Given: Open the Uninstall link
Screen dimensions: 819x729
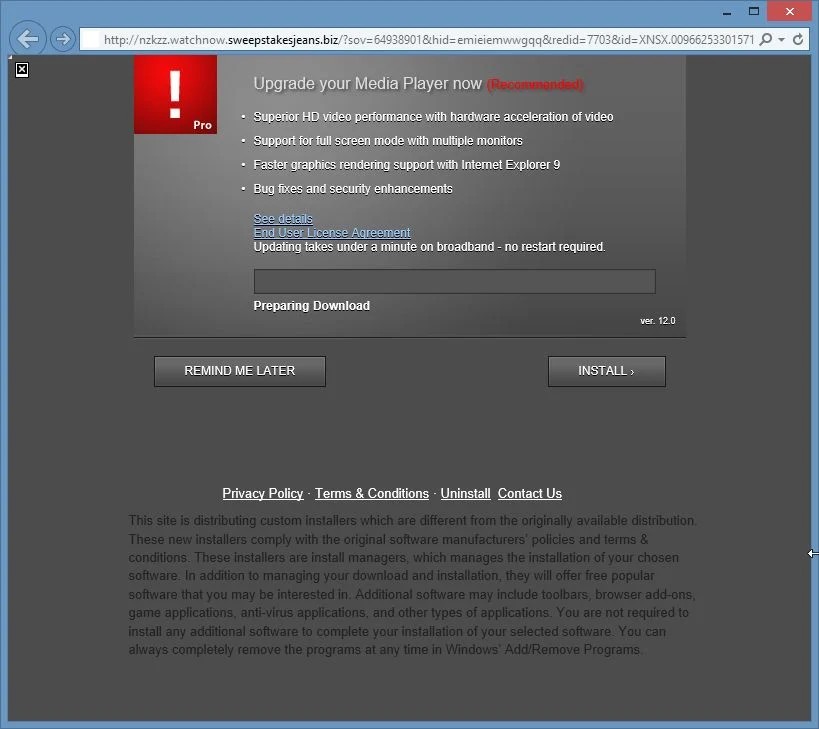Looking at the screenshot, I should pos(465,493).
